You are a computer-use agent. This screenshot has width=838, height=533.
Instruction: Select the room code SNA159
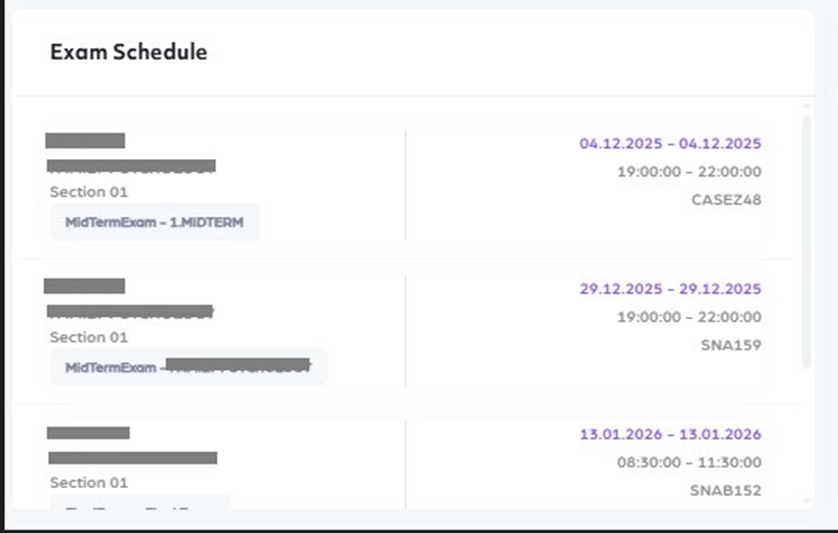pos(732,345)
